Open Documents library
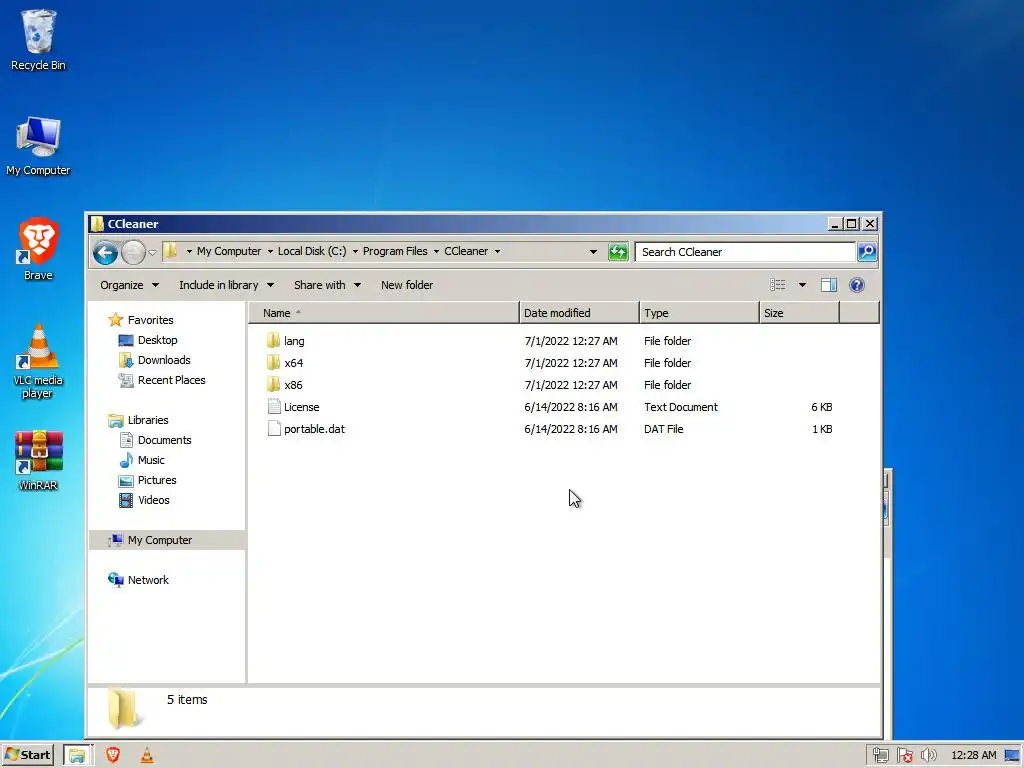The width and height of the screenshot is (1024, 768). (165, 440)
